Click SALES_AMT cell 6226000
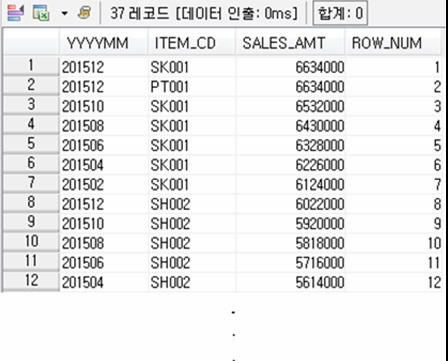448x361 pixels. pos(290,165)
